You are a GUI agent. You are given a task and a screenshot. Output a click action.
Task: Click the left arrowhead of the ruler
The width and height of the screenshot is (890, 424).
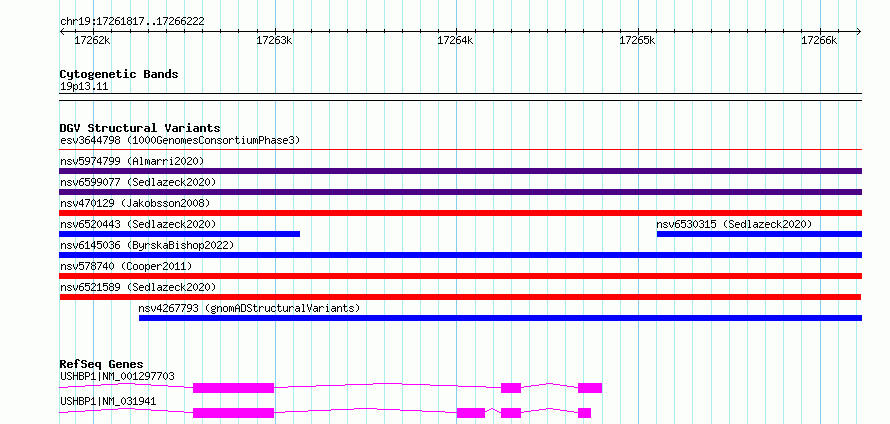(62, 31)
